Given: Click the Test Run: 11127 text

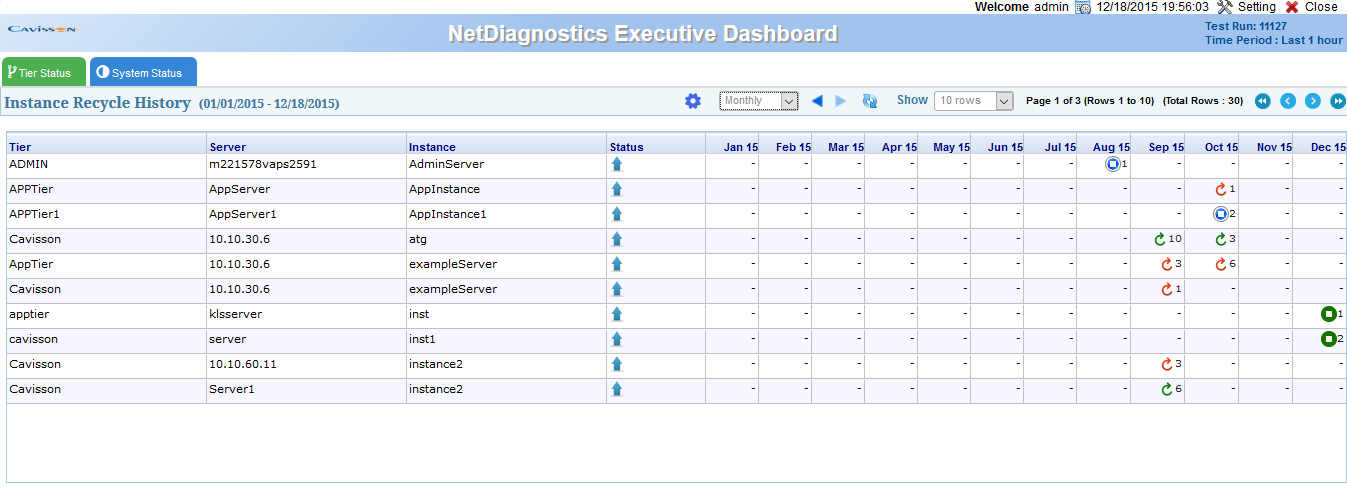Looking at the screenshot, I should pos(1246,26).
